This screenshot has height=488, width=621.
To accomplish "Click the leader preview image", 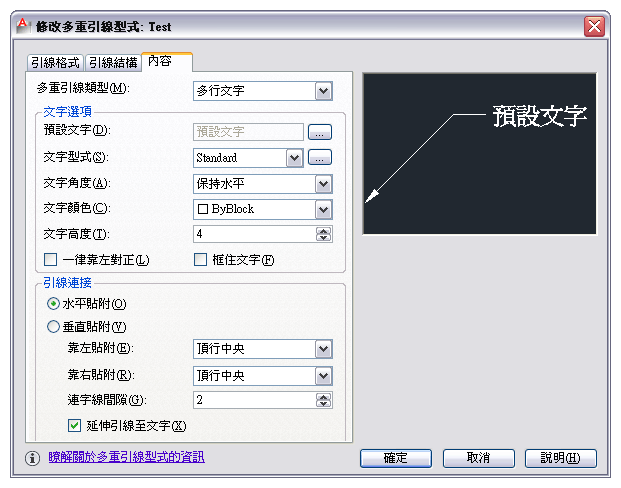I will pyautogui.click(x=480, y=154).
